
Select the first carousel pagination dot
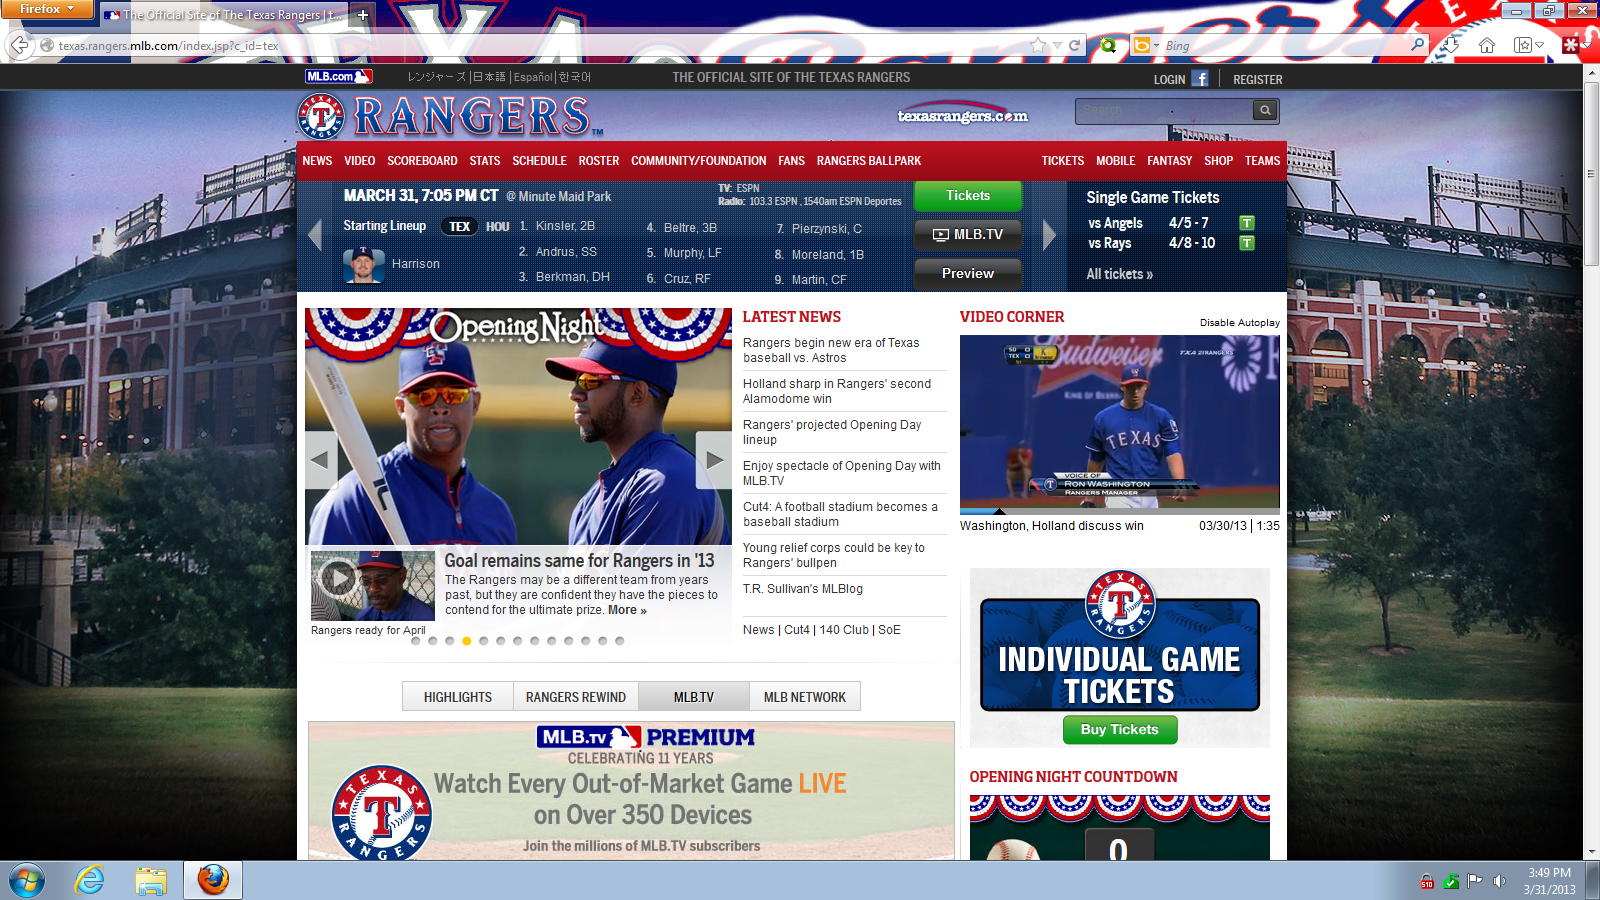tap(416, 641)
